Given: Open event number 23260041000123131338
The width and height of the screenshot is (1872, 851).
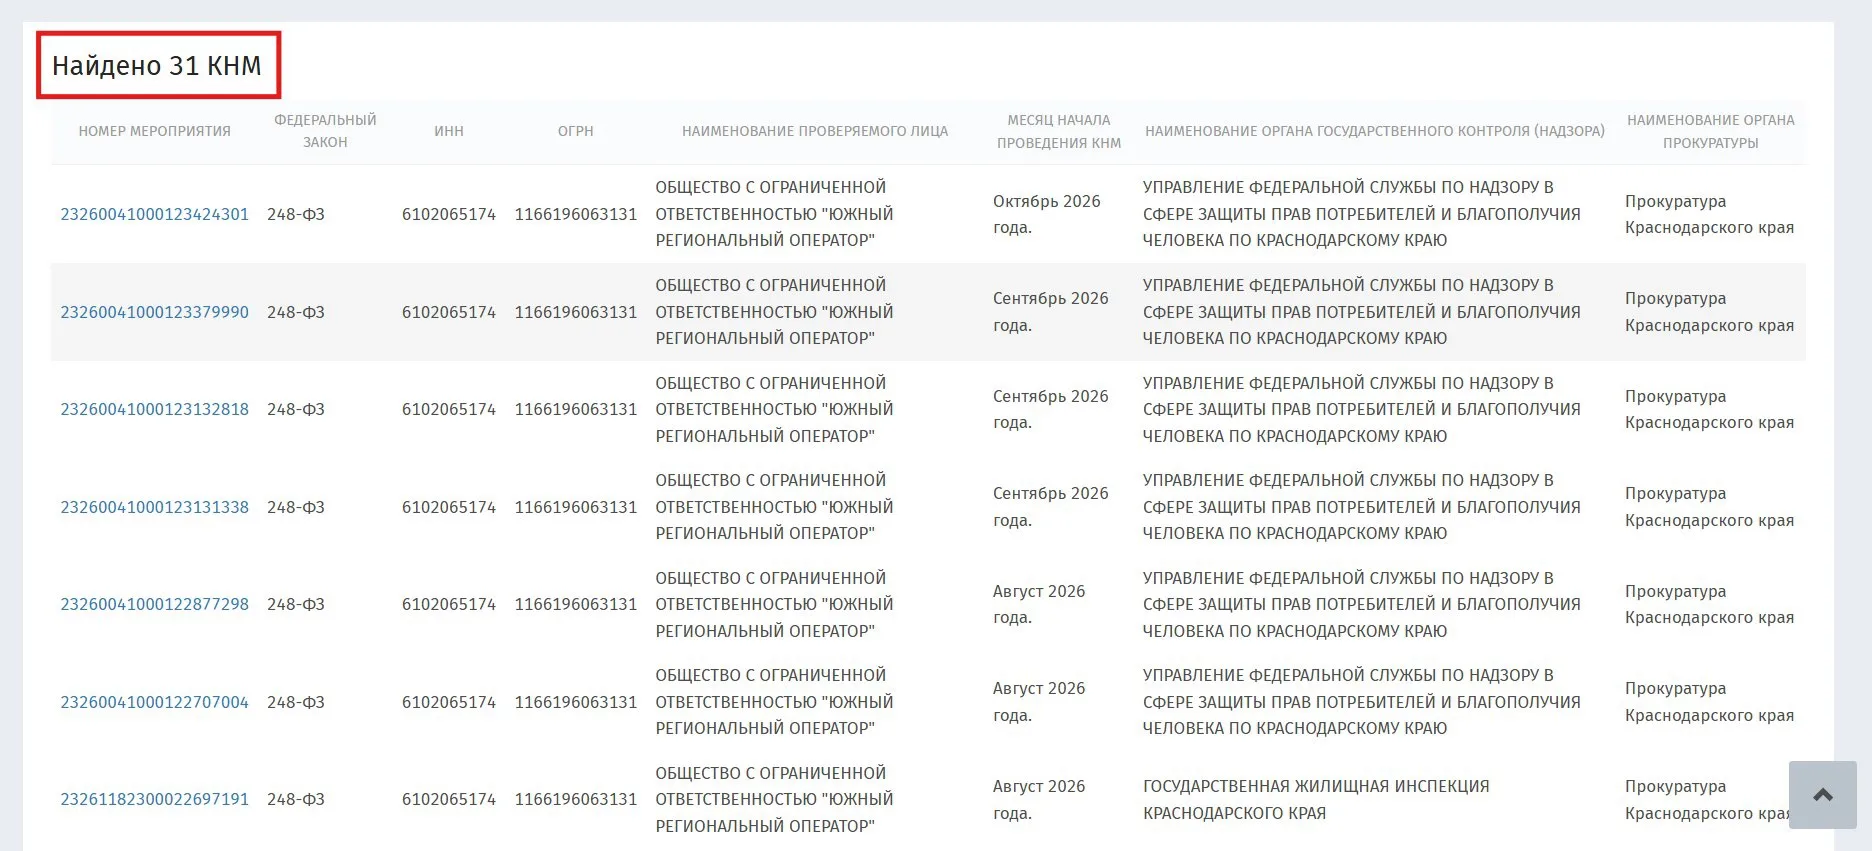Looking at the screenshot, I should click(x=155, y=507).
